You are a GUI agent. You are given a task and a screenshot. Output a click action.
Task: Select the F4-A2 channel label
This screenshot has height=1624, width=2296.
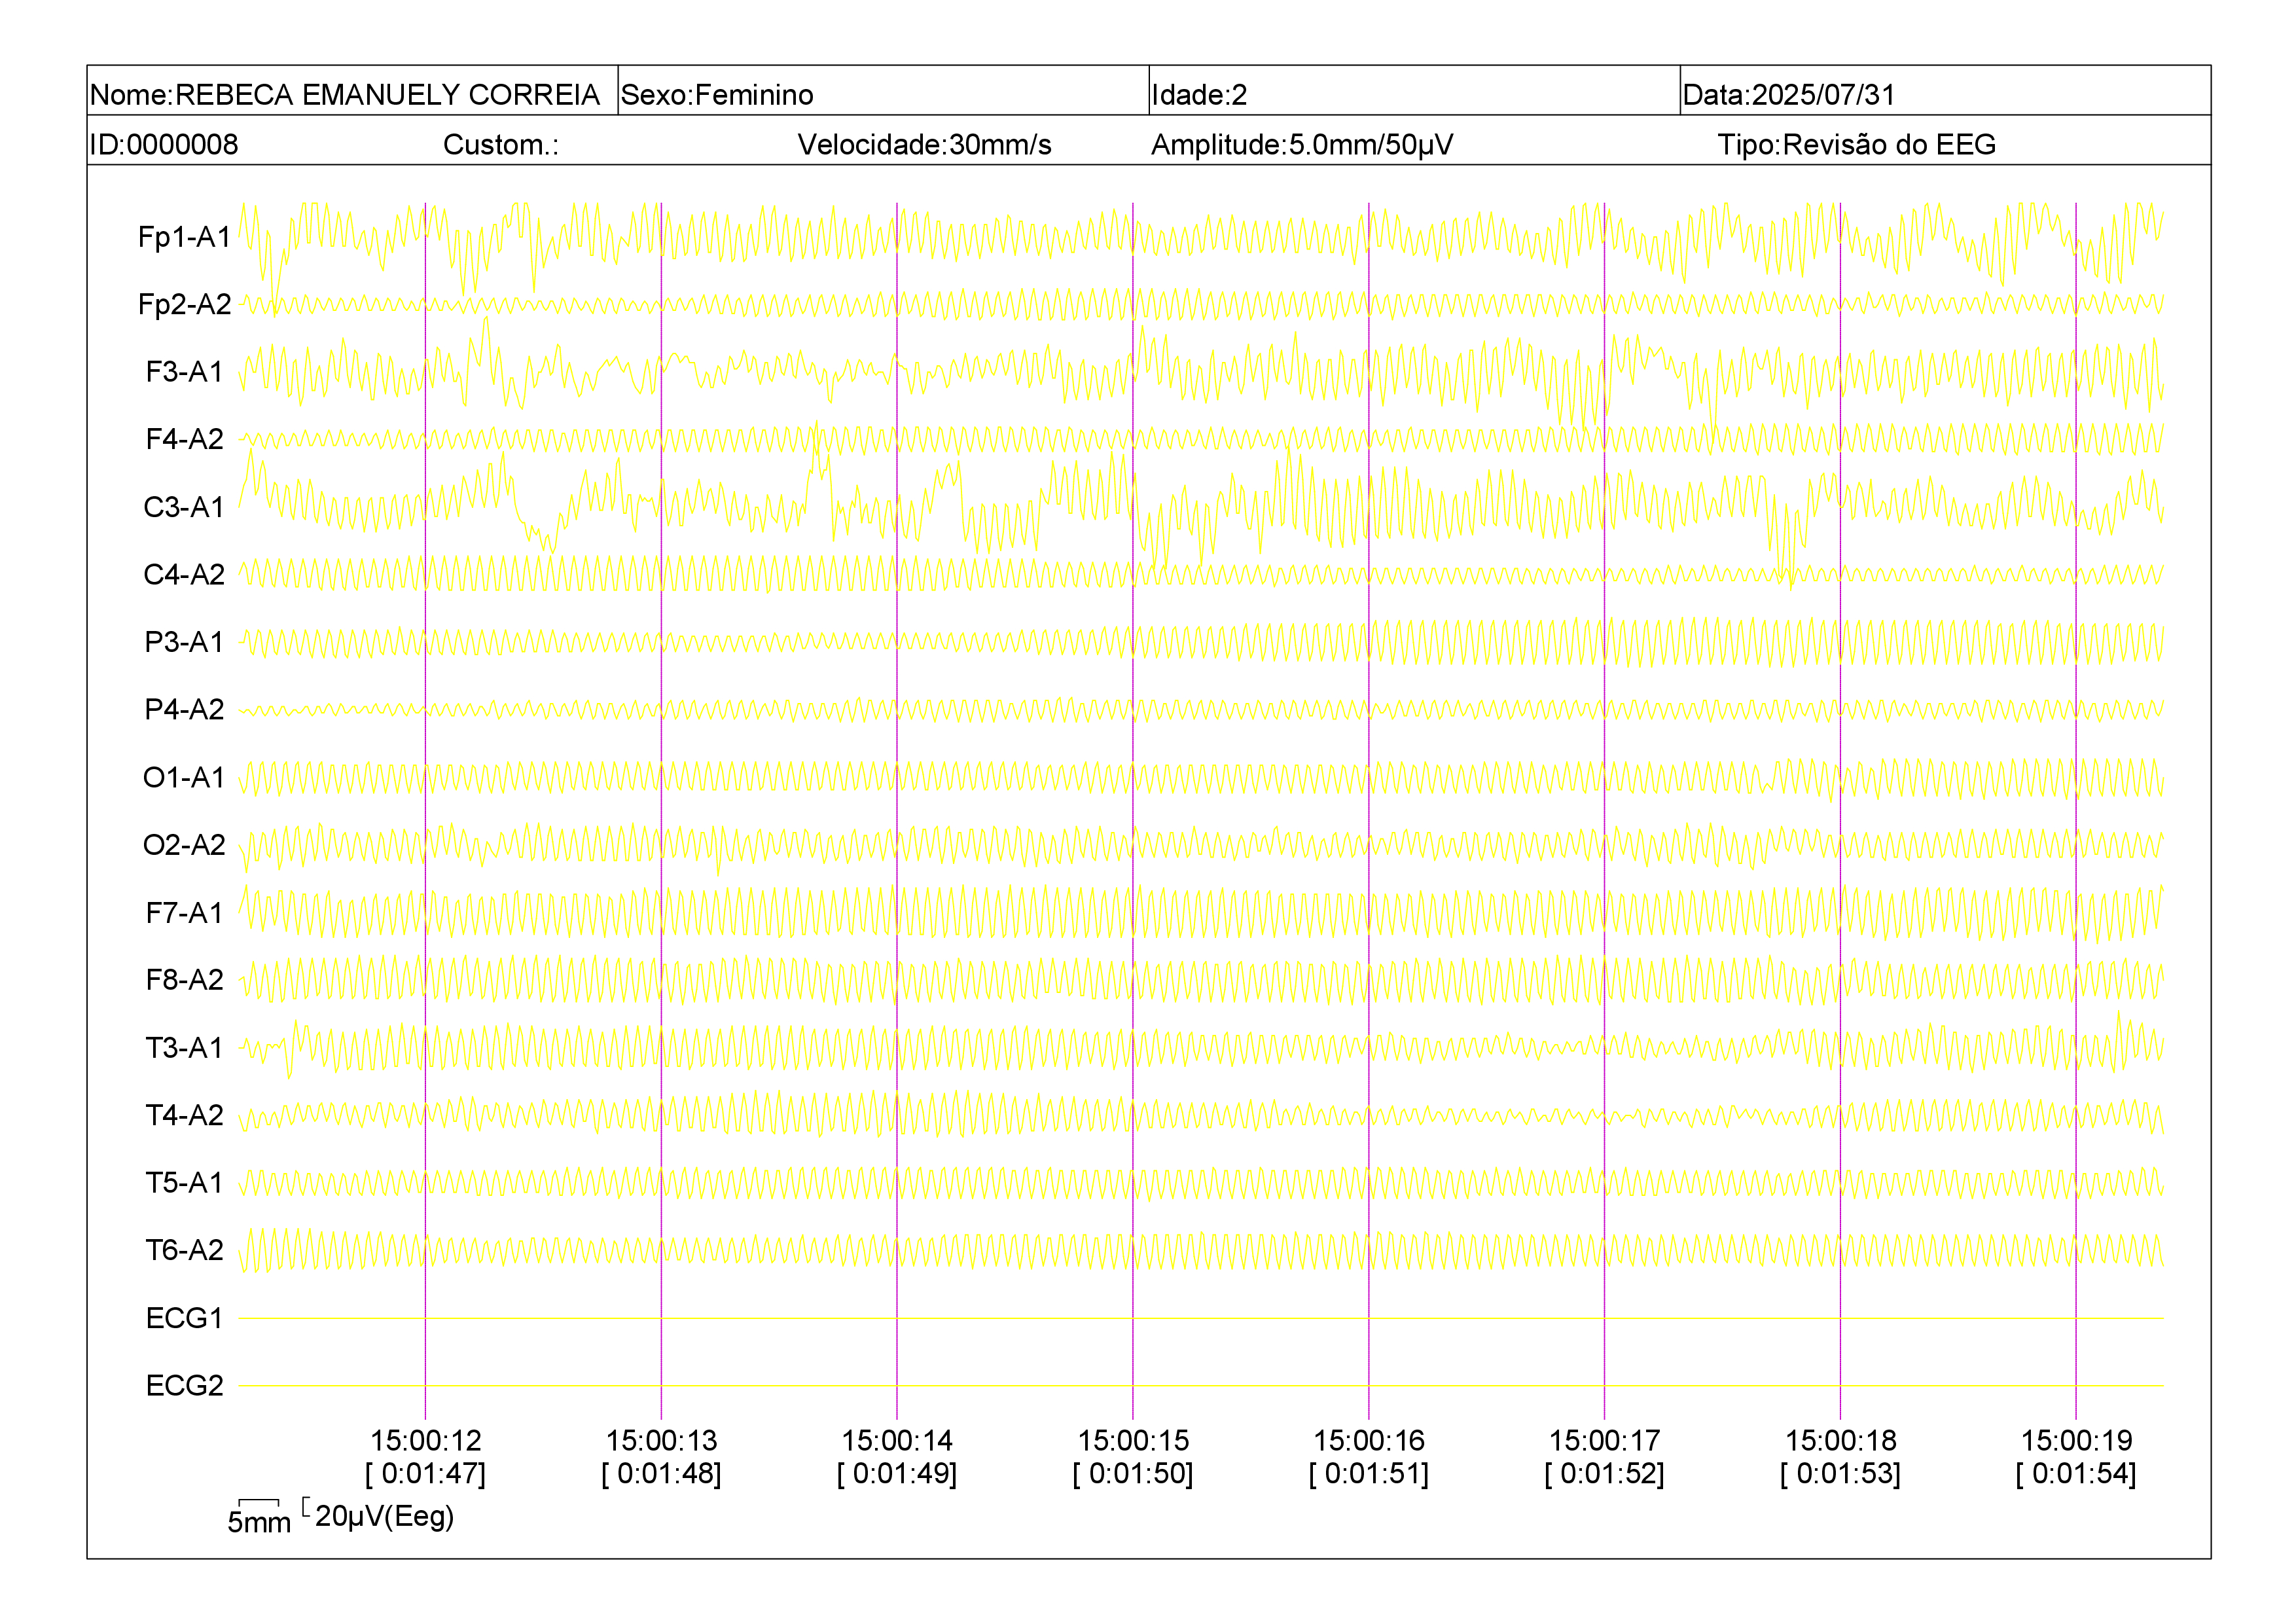[x=185, y=439]
